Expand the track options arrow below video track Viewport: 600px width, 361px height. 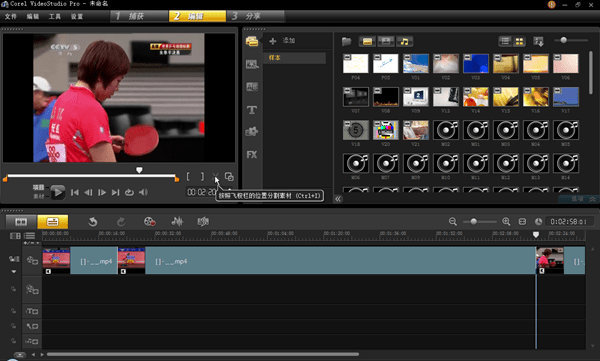tap(14, 272)
